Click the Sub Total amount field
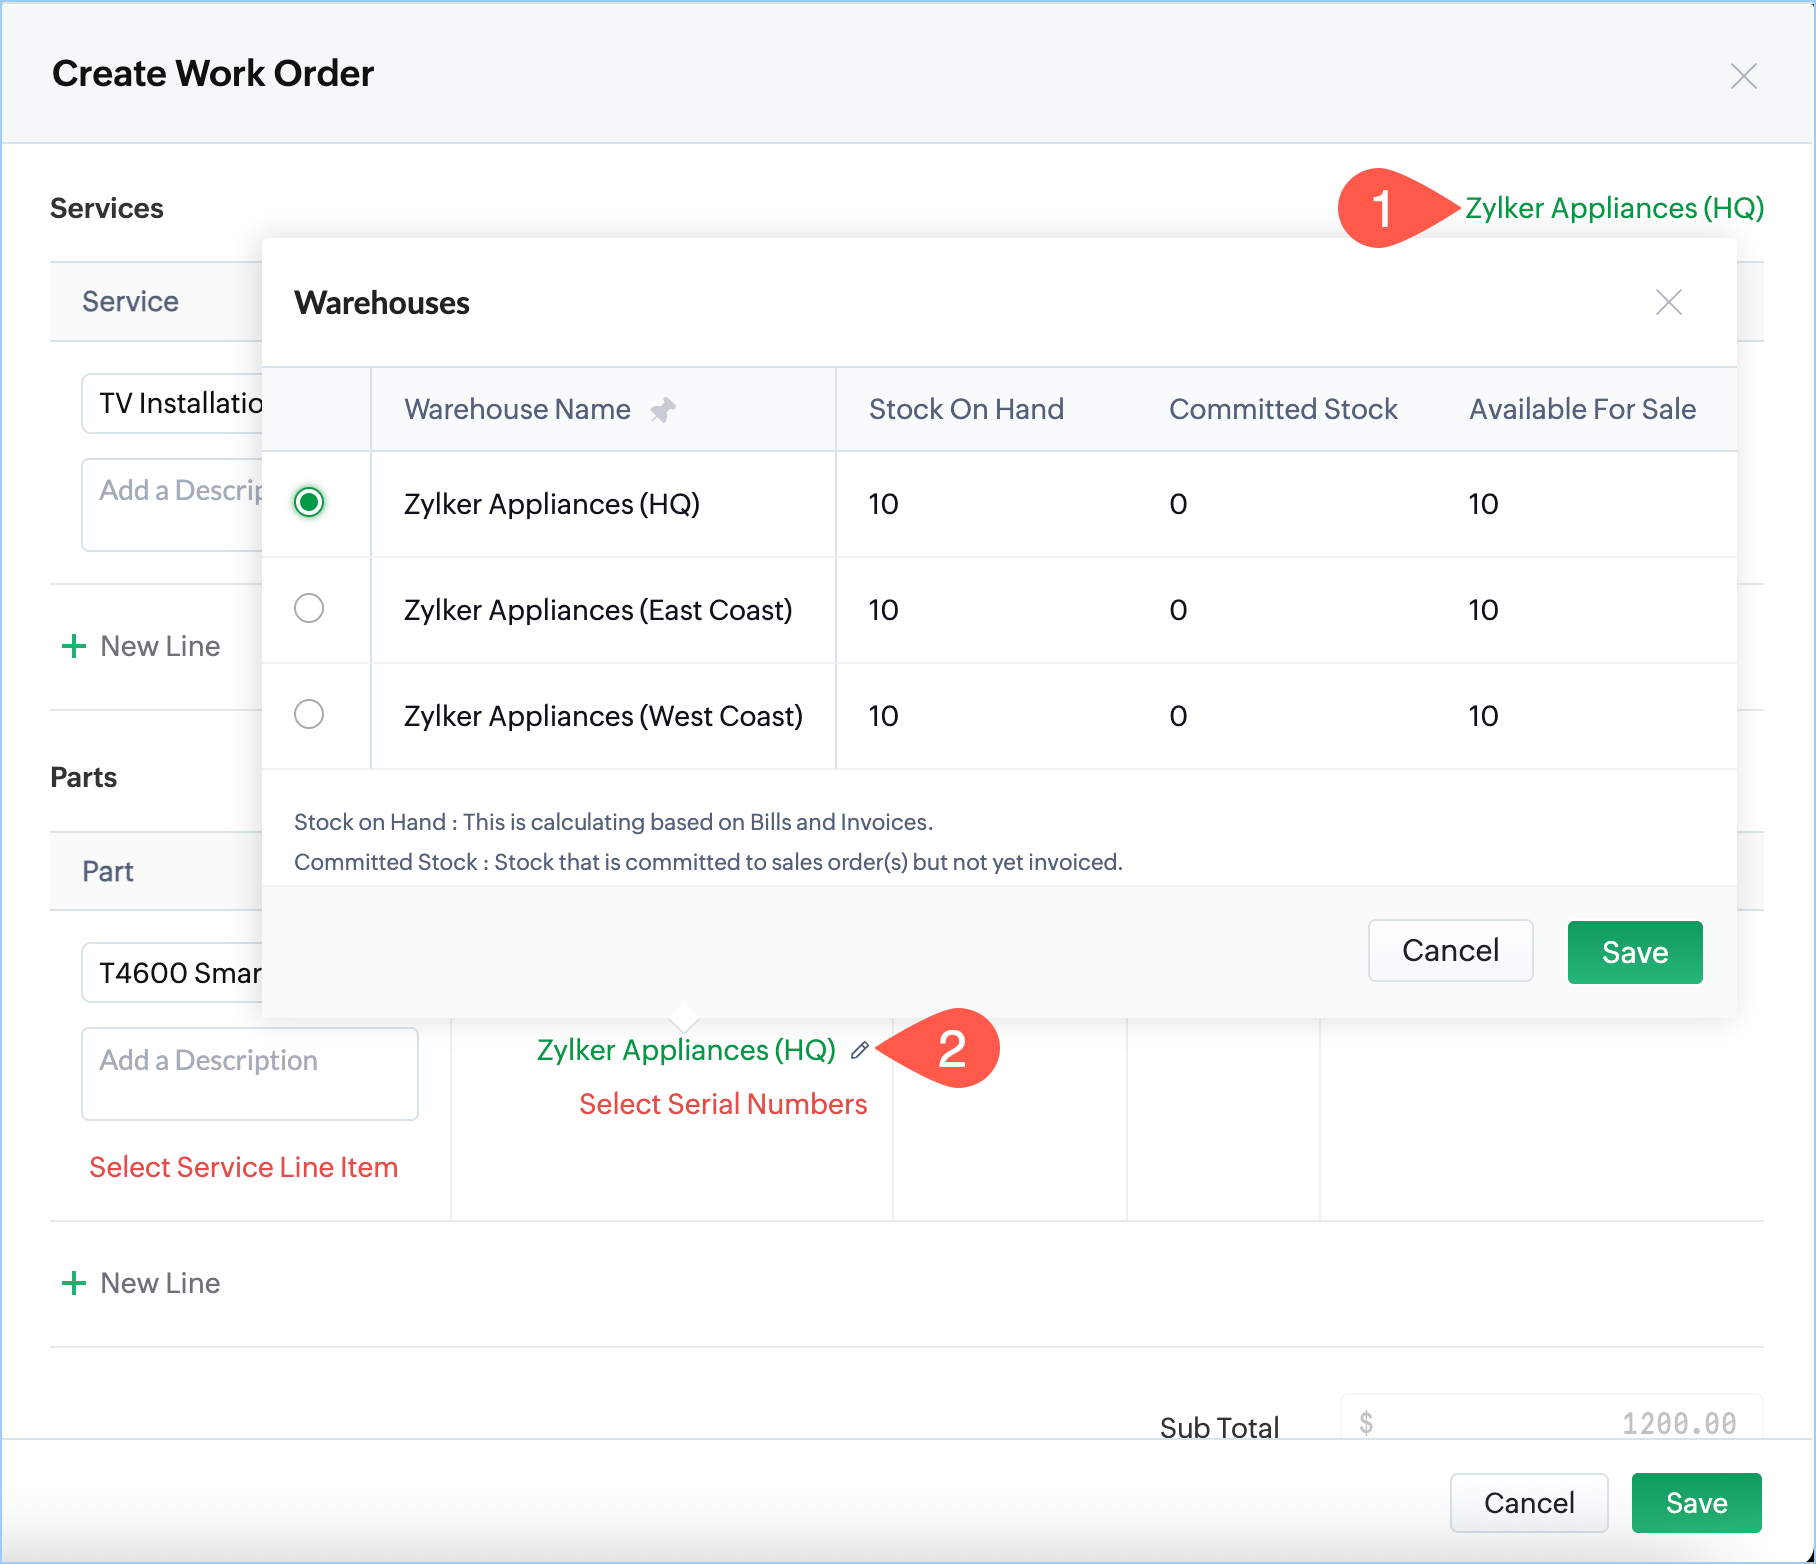 click(1551, 1419)
